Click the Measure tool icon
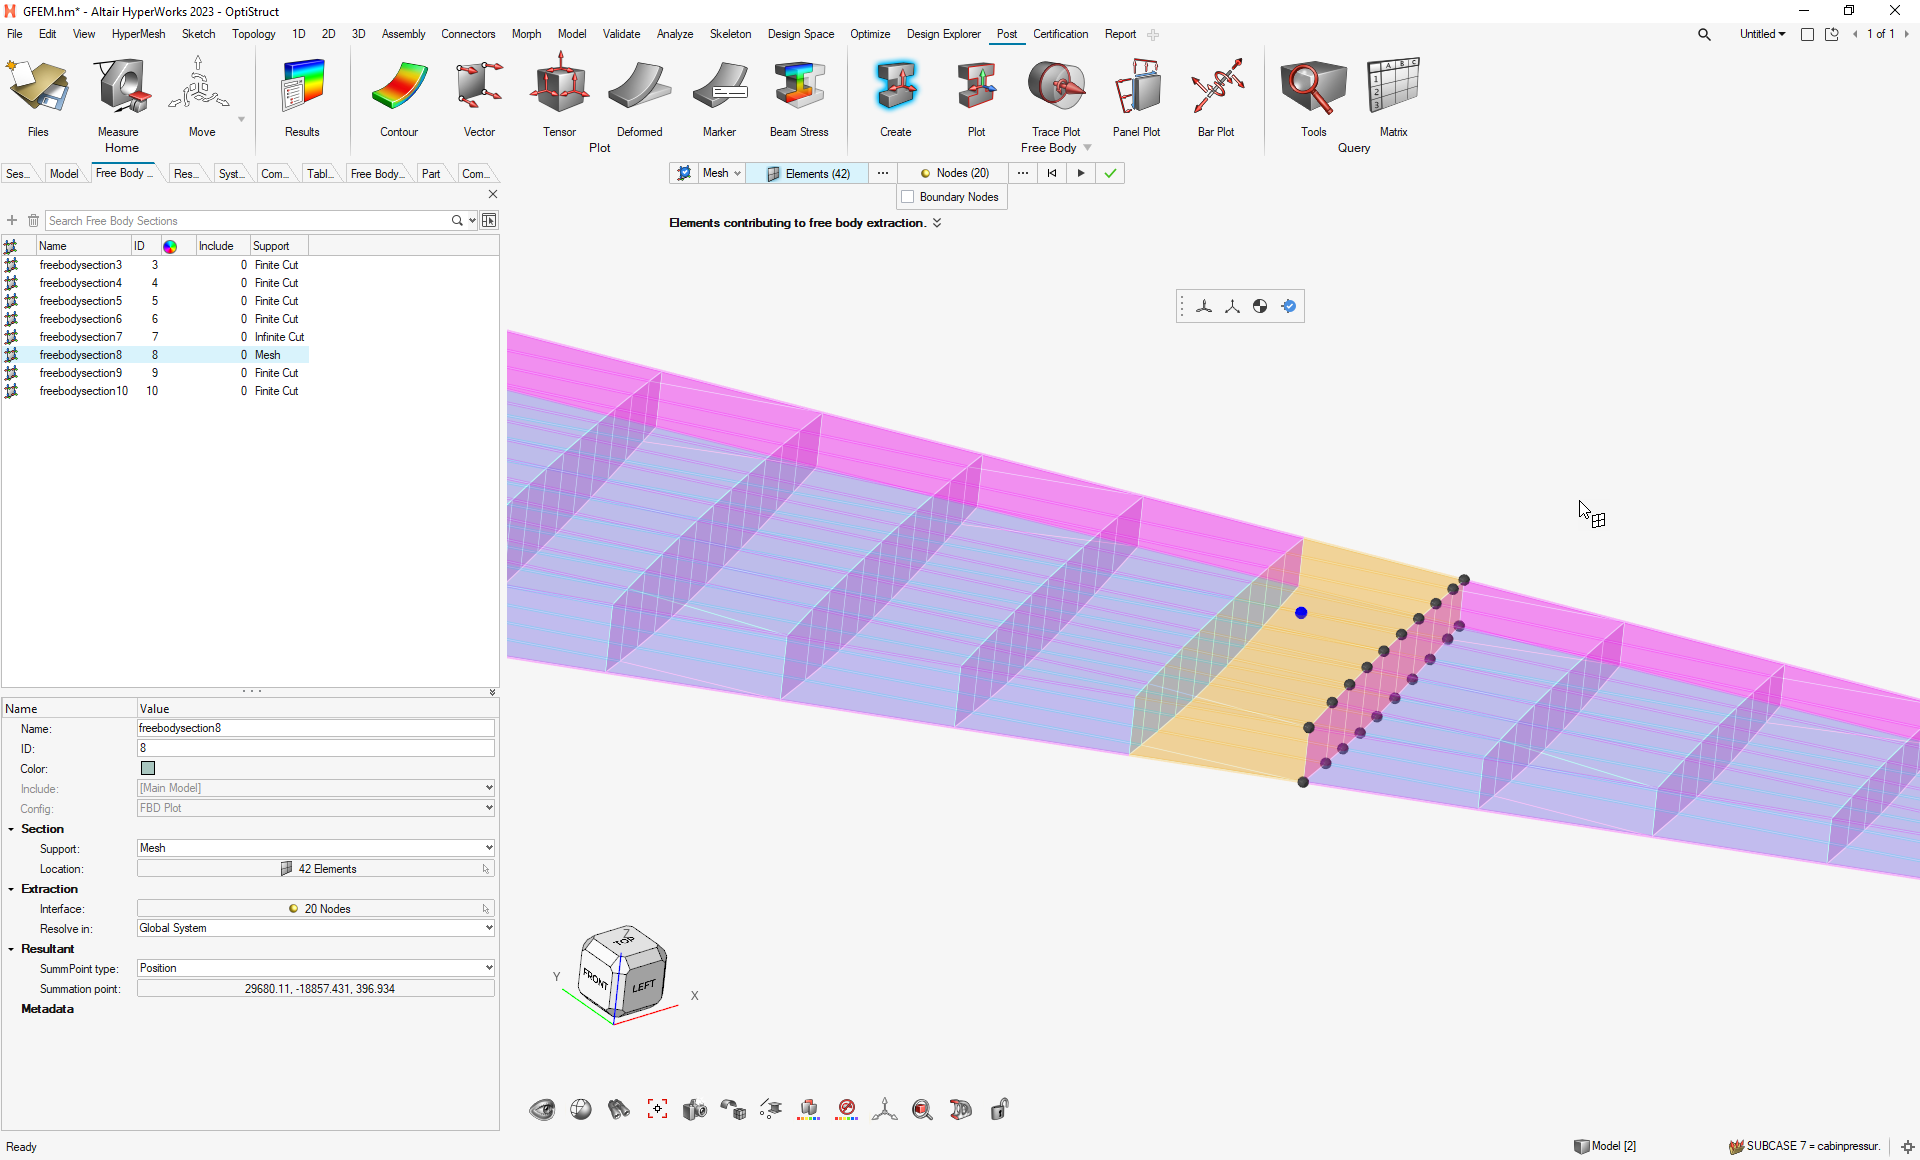 pos(119,96)
